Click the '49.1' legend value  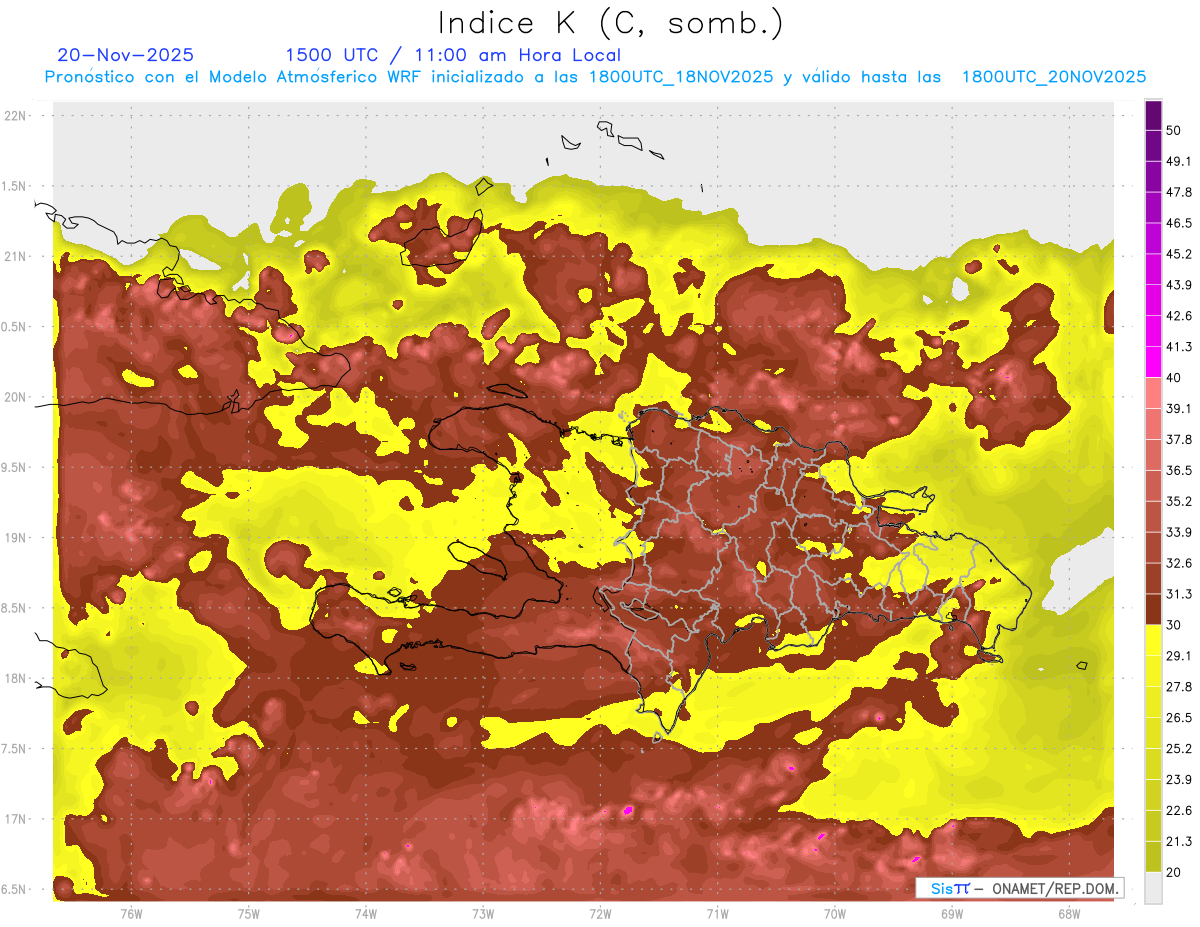click(x=1179, y=162)
